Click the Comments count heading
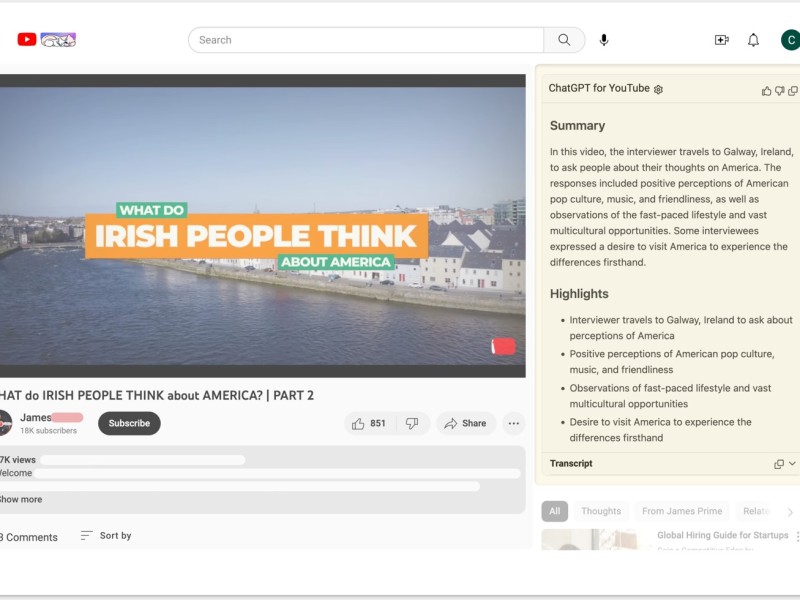 click(x=29, y=537)
